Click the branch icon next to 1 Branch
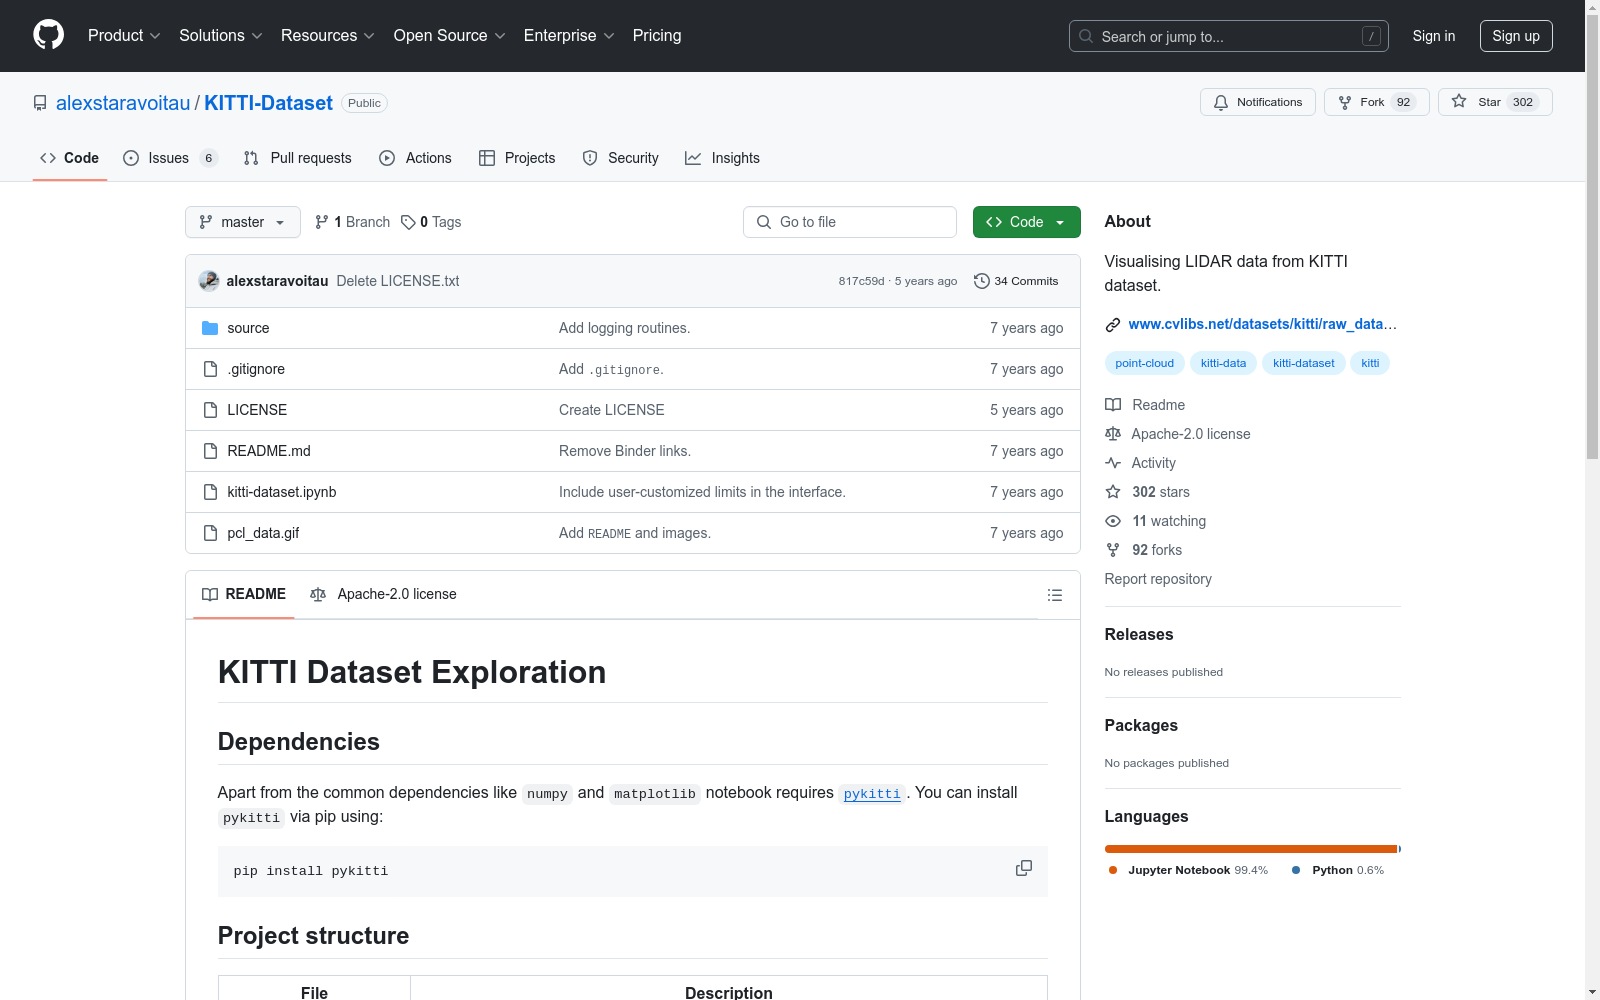1600x1000 pixels. 322,222
